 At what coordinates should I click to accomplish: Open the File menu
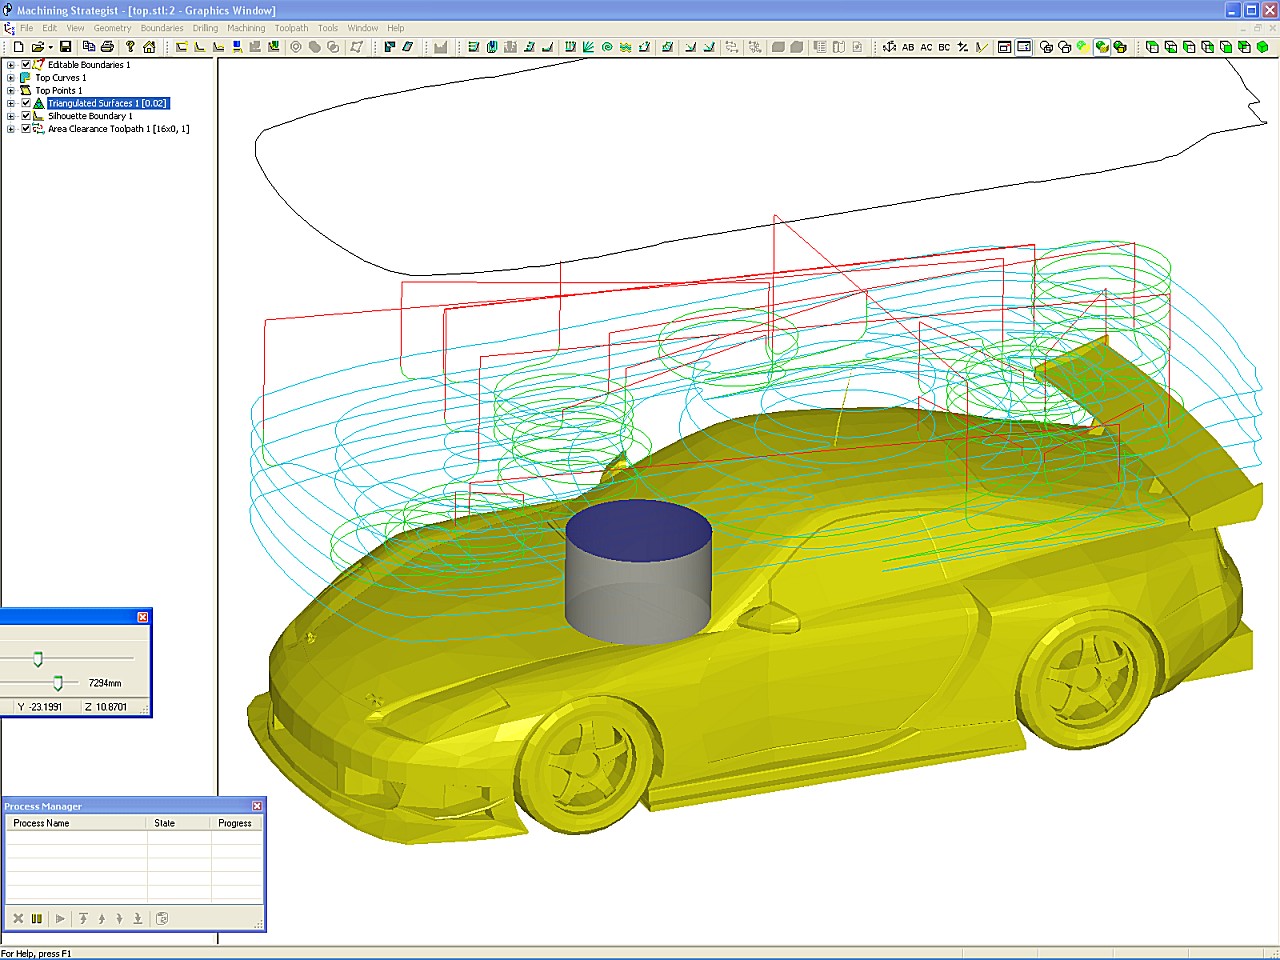27,28
